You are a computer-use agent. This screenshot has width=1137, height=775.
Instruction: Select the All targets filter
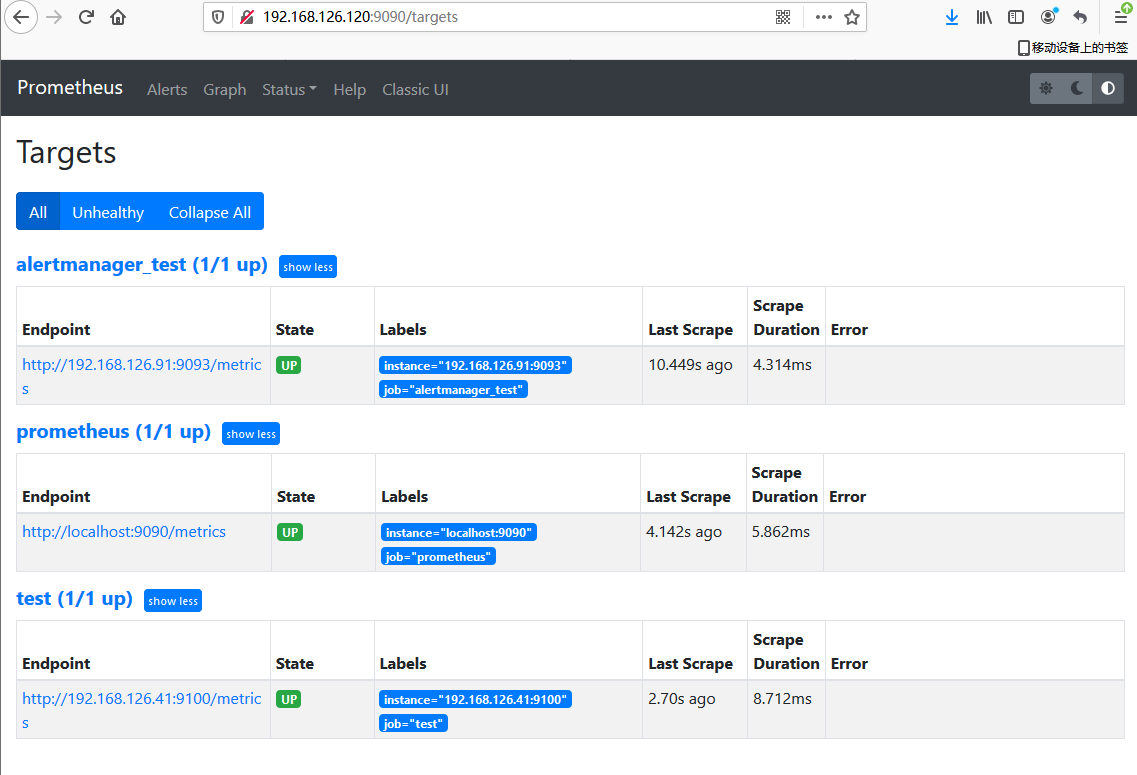(x=38, y=212)
